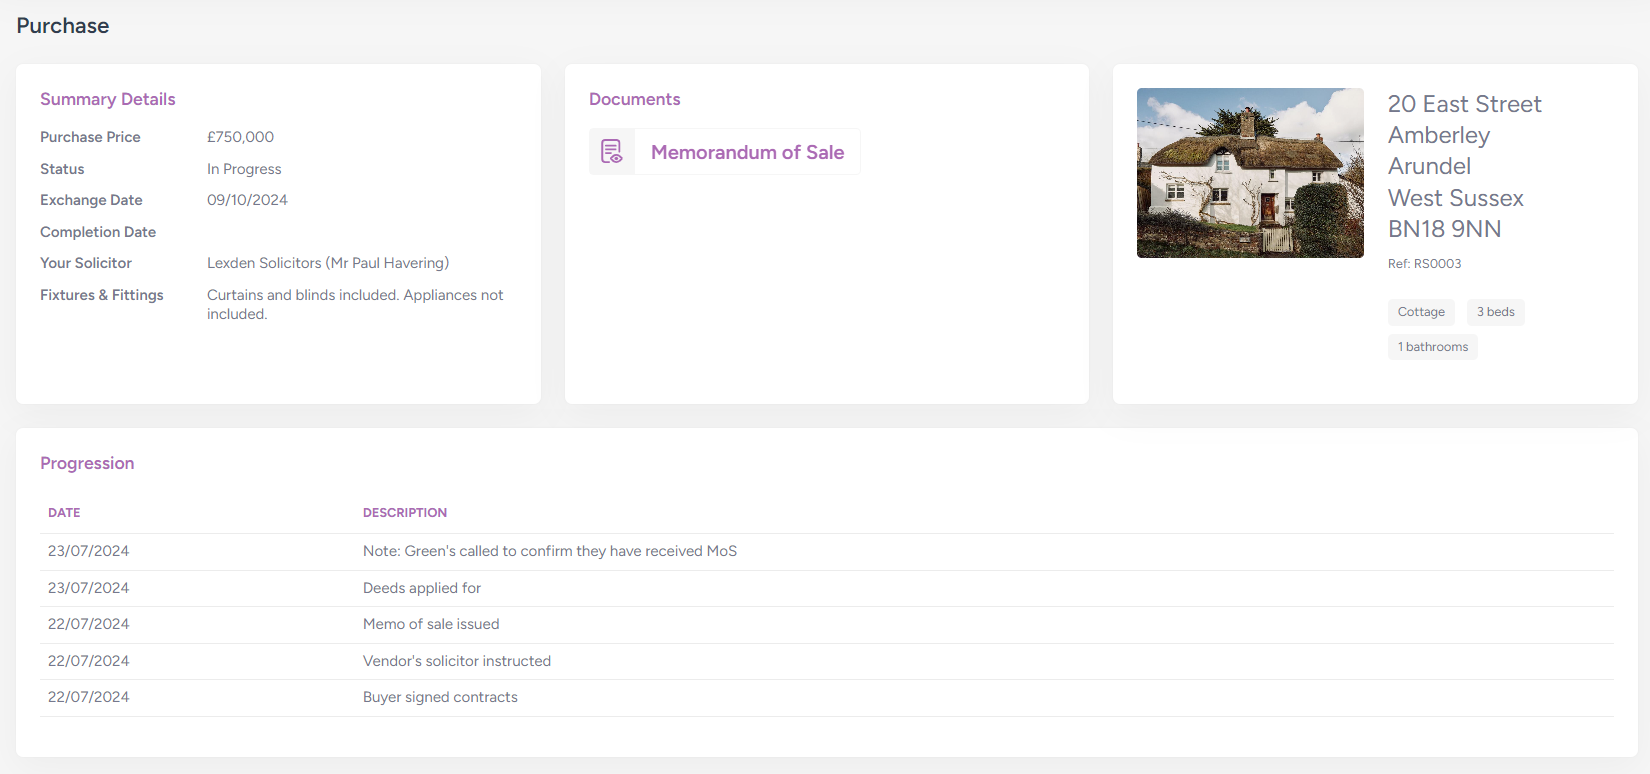Click the Lexden Solicitors solicitor name
Screen dimensions: 1650x774
point(328,263)
